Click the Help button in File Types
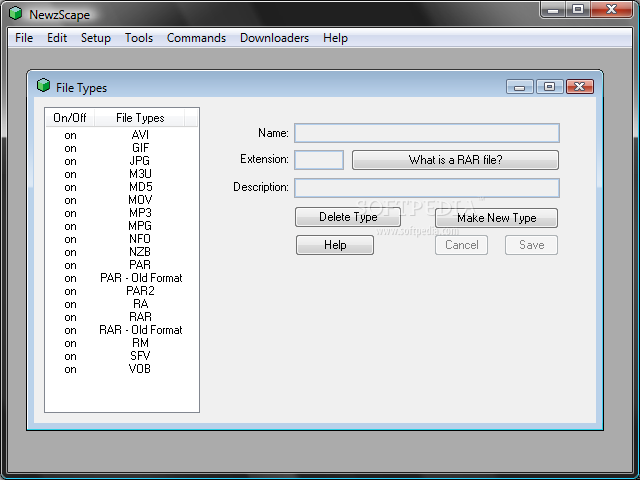 [x=335, y=245]
